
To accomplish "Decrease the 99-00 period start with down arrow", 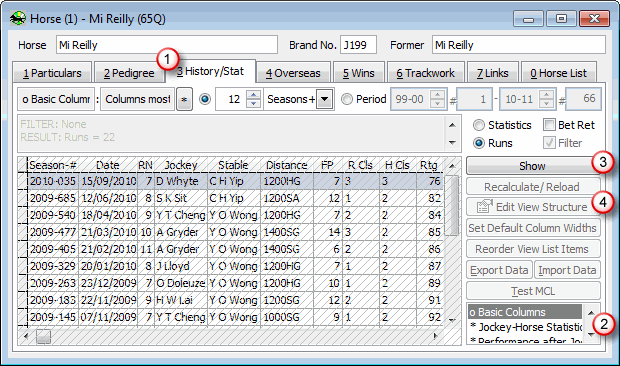I will [437, 104].
